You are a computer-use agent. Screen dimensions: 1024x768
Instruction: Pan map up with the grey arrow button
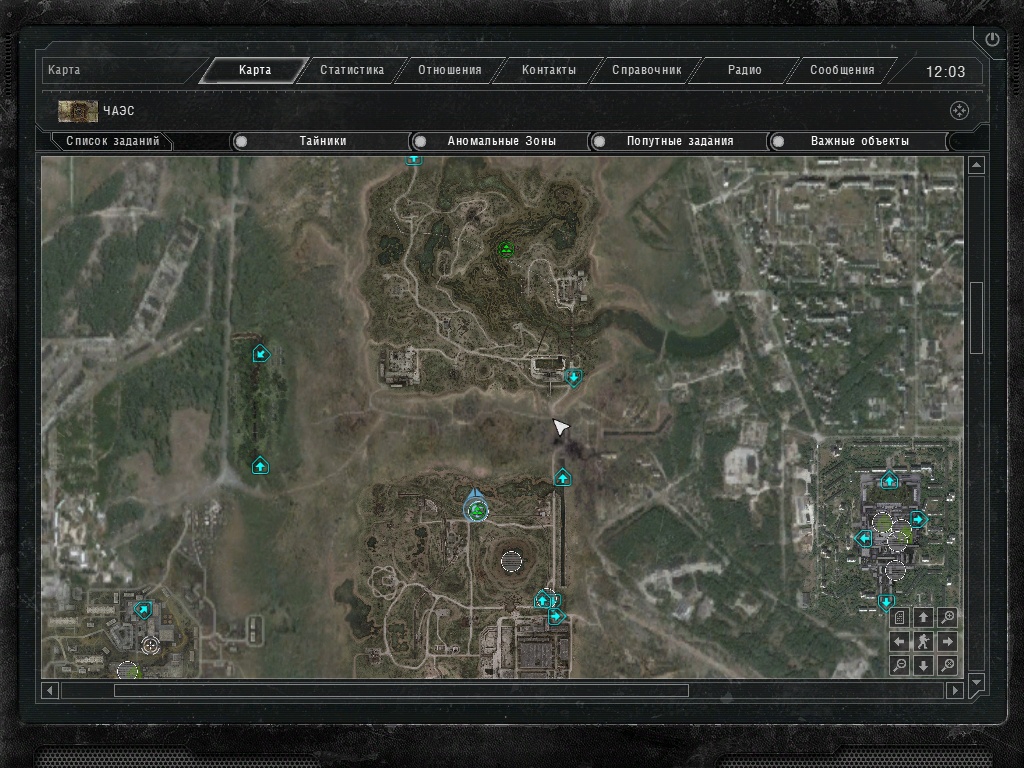923,617
